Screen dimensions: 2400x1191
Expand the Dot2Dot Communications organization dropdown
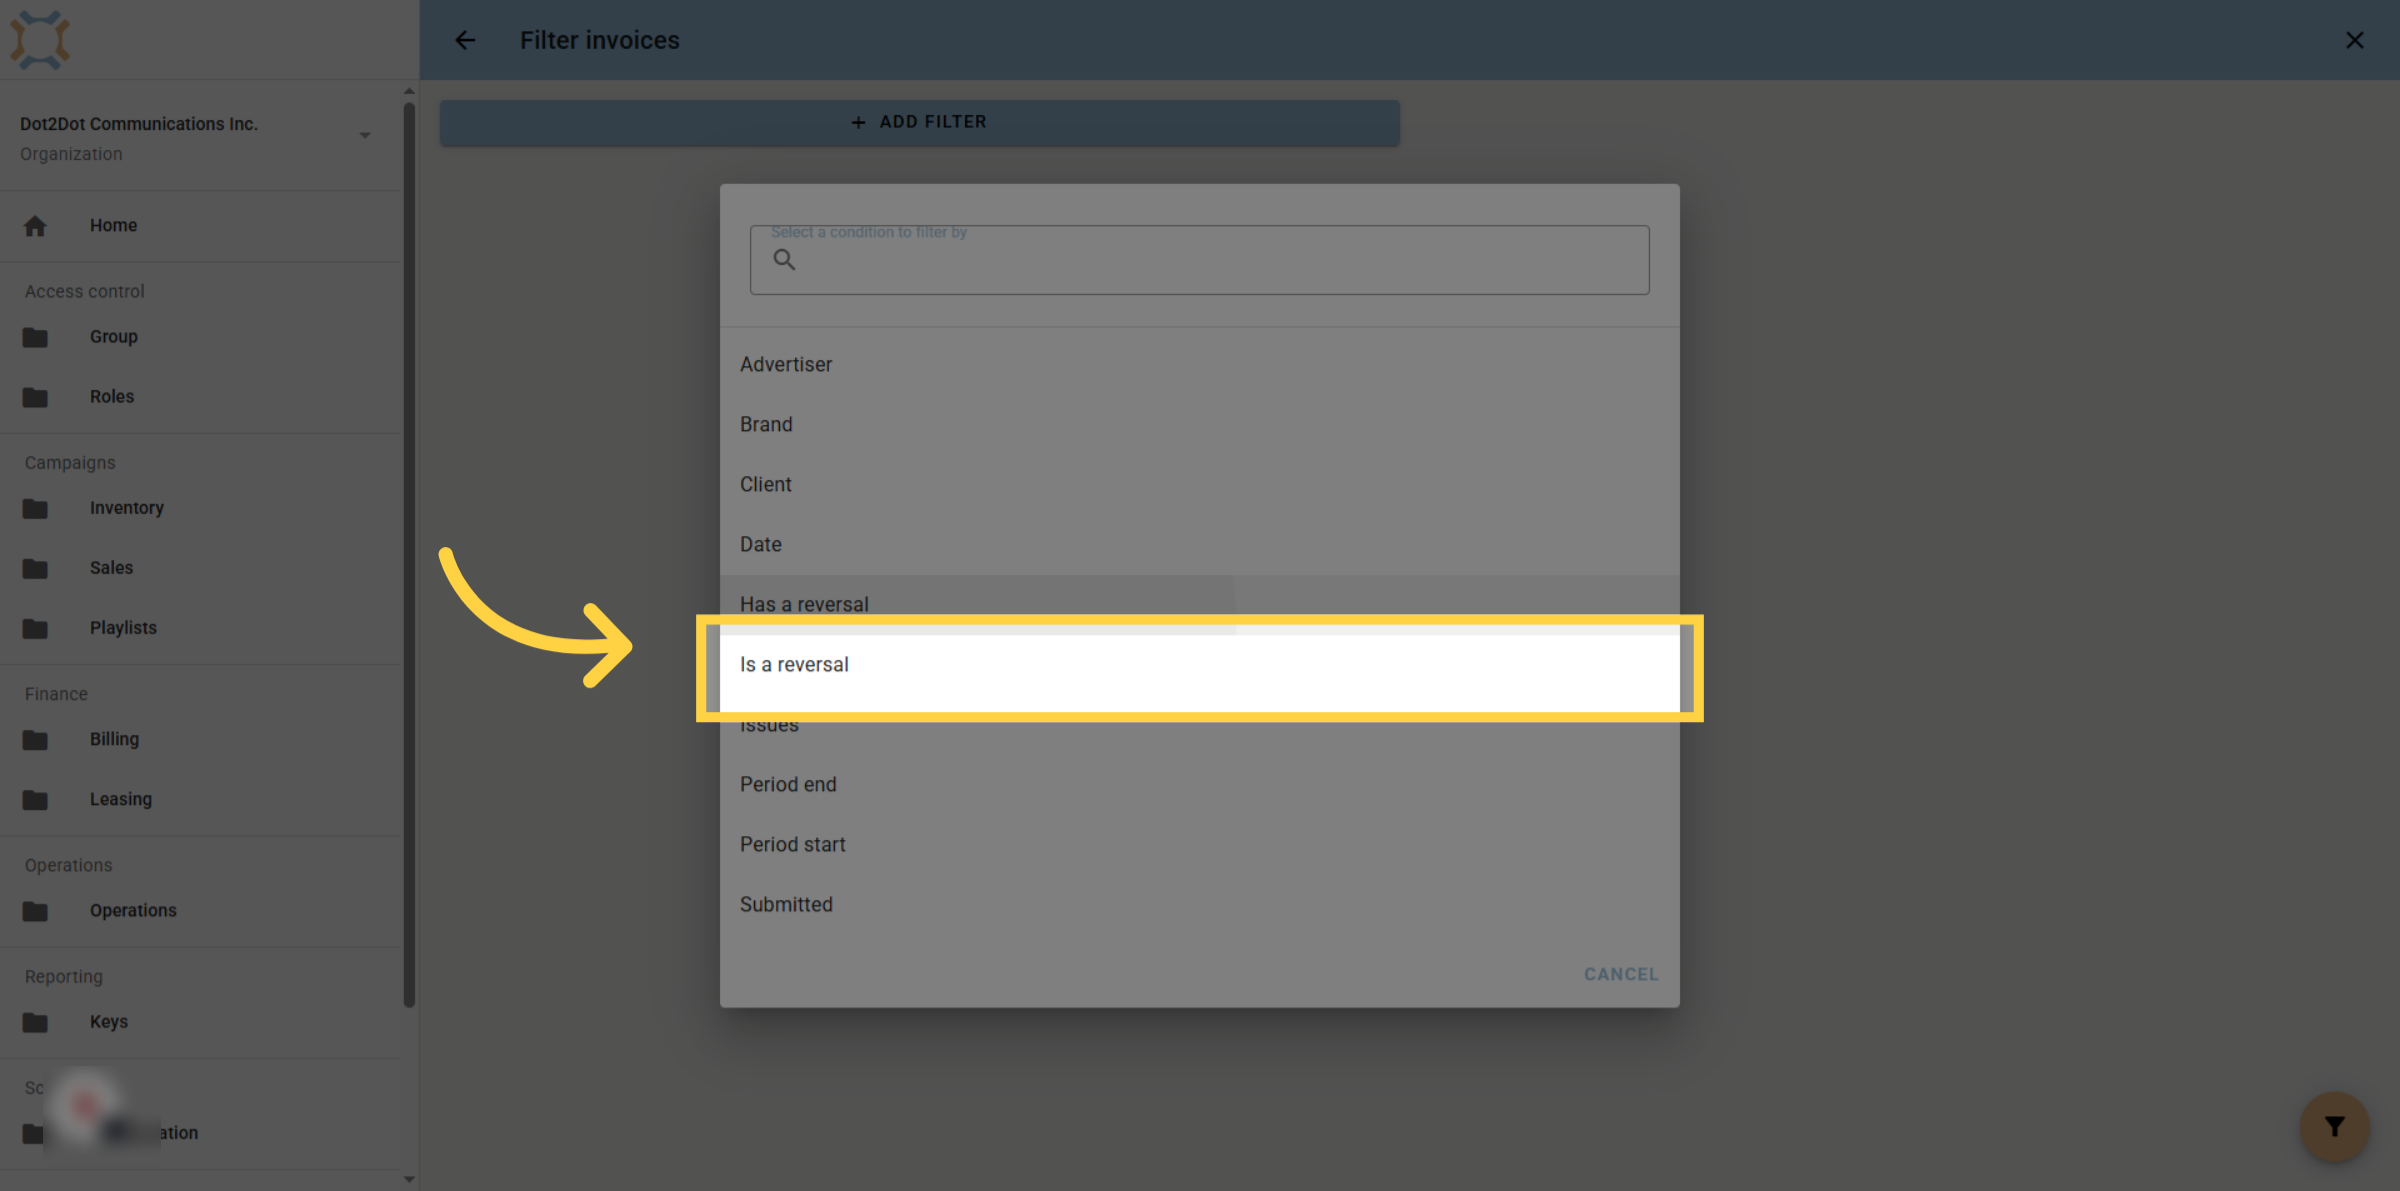coord(365,136)
